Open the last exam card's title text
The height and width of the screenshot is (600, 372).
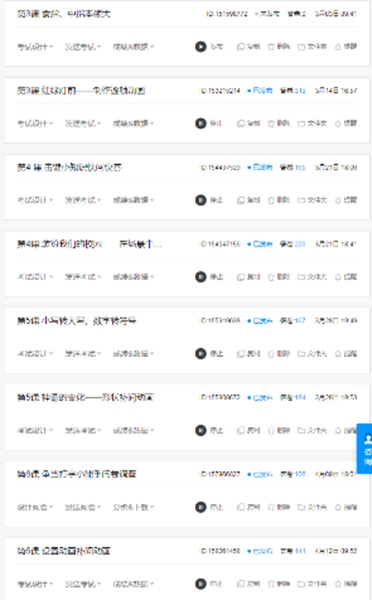point(64,551)
